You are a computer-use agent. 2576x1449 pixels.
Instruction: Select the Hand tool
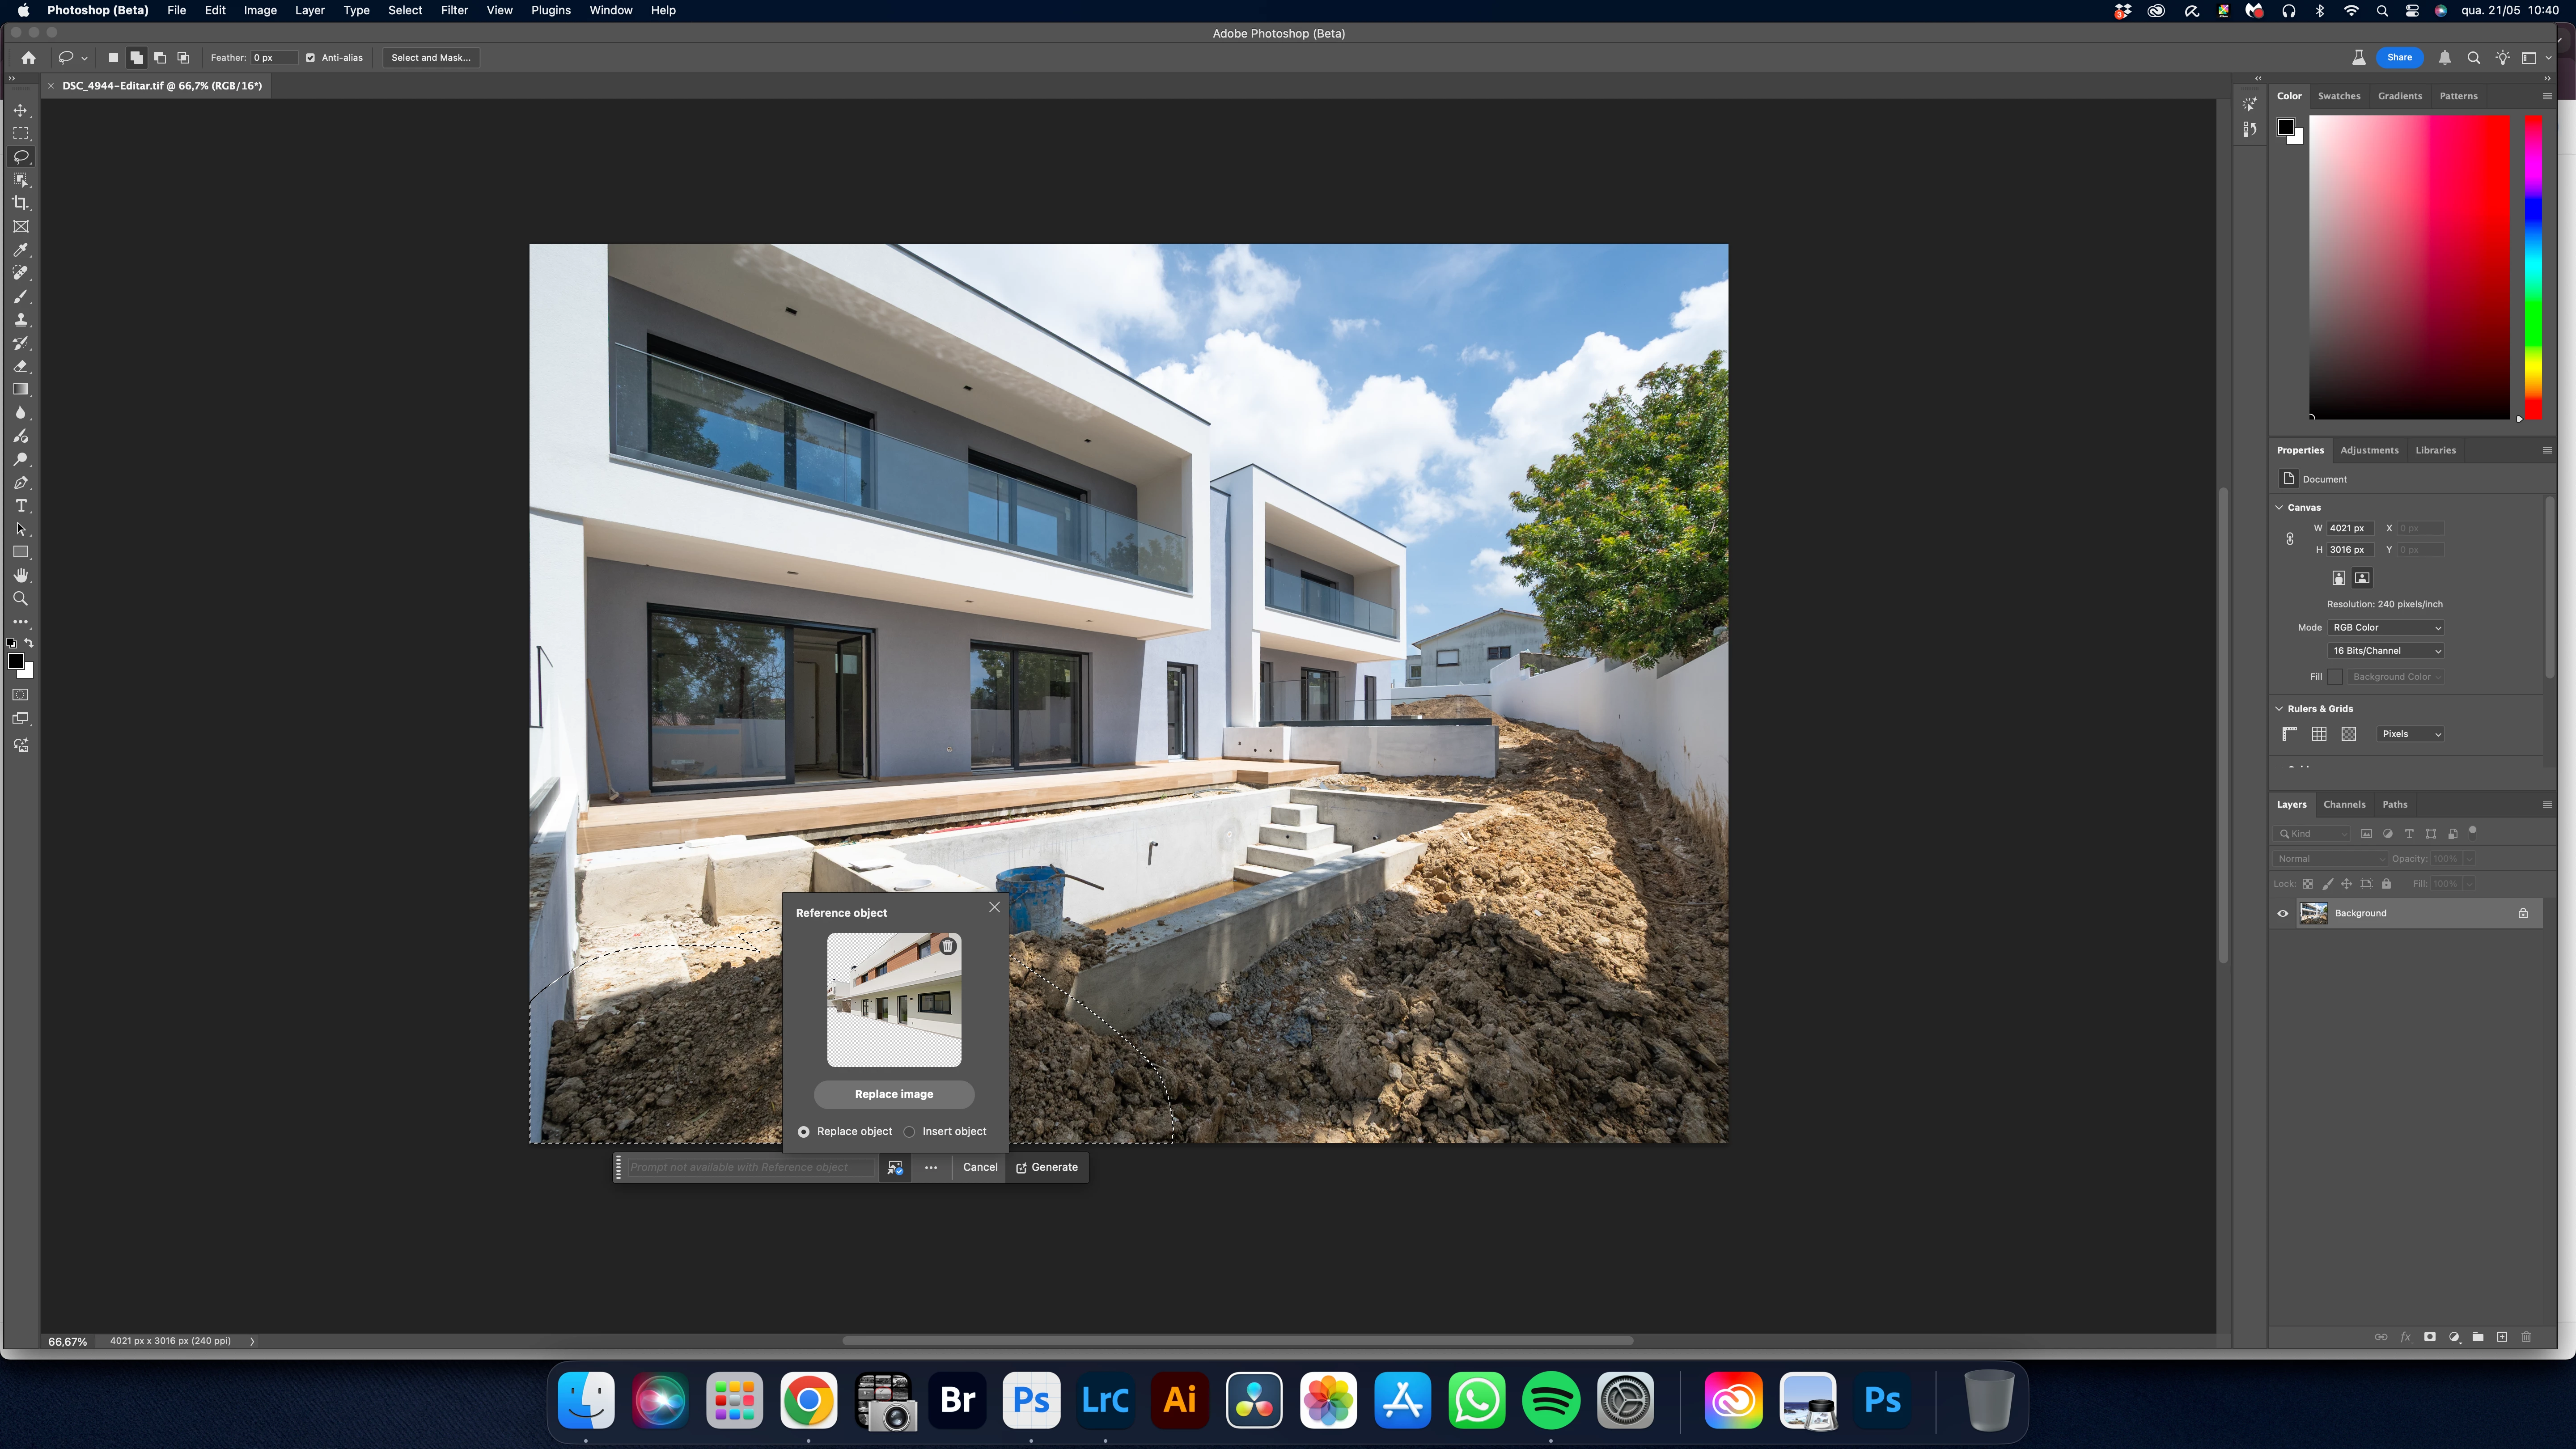pos(20,576)
